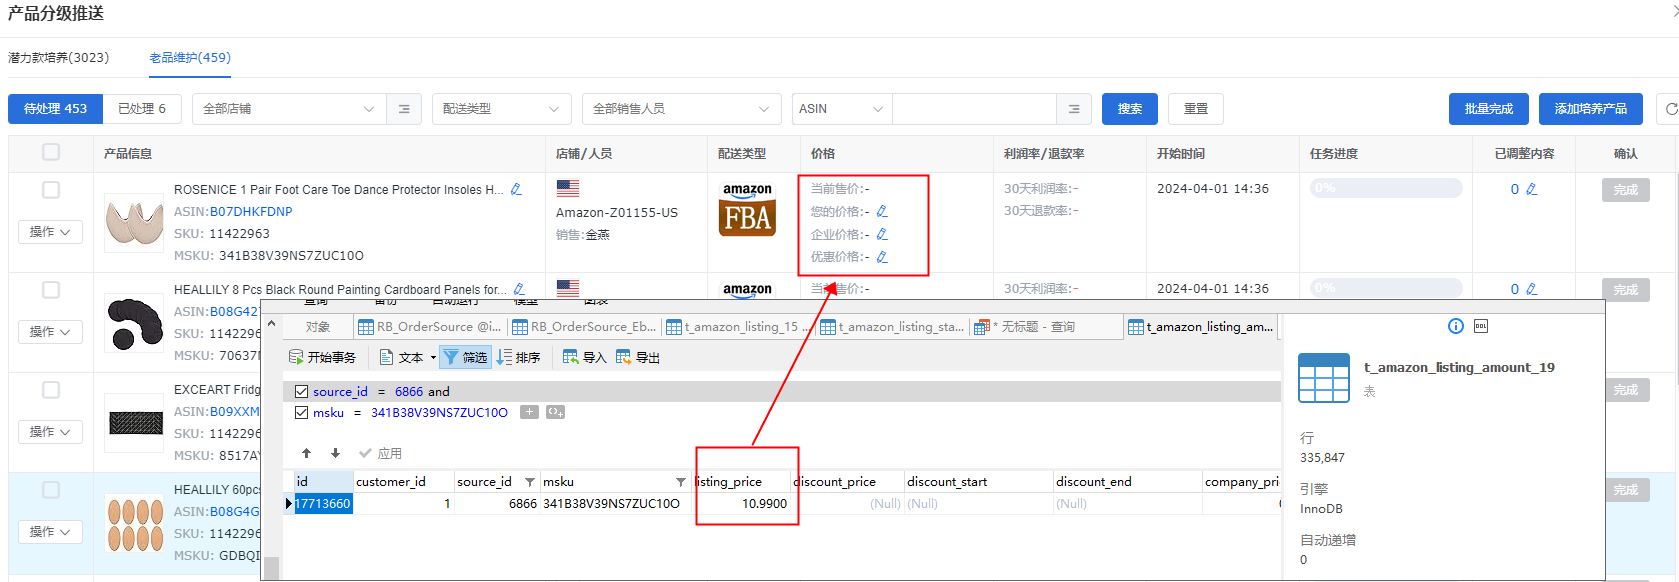Image resolution: width=1679 pixels, height=582 pixels.
Task: Open the 无标题 - 查询 tab in Navicat
Action: click(x=1046, y=327)
